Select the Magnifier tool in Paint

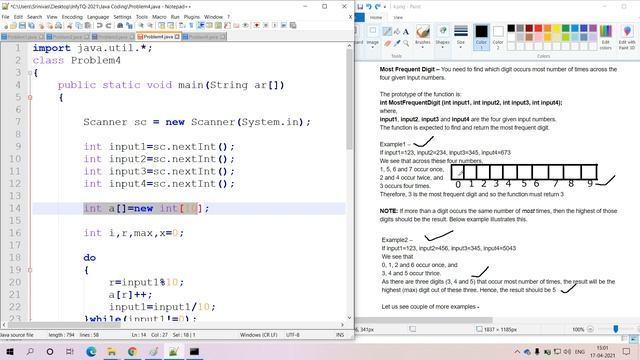pos(406,43)
